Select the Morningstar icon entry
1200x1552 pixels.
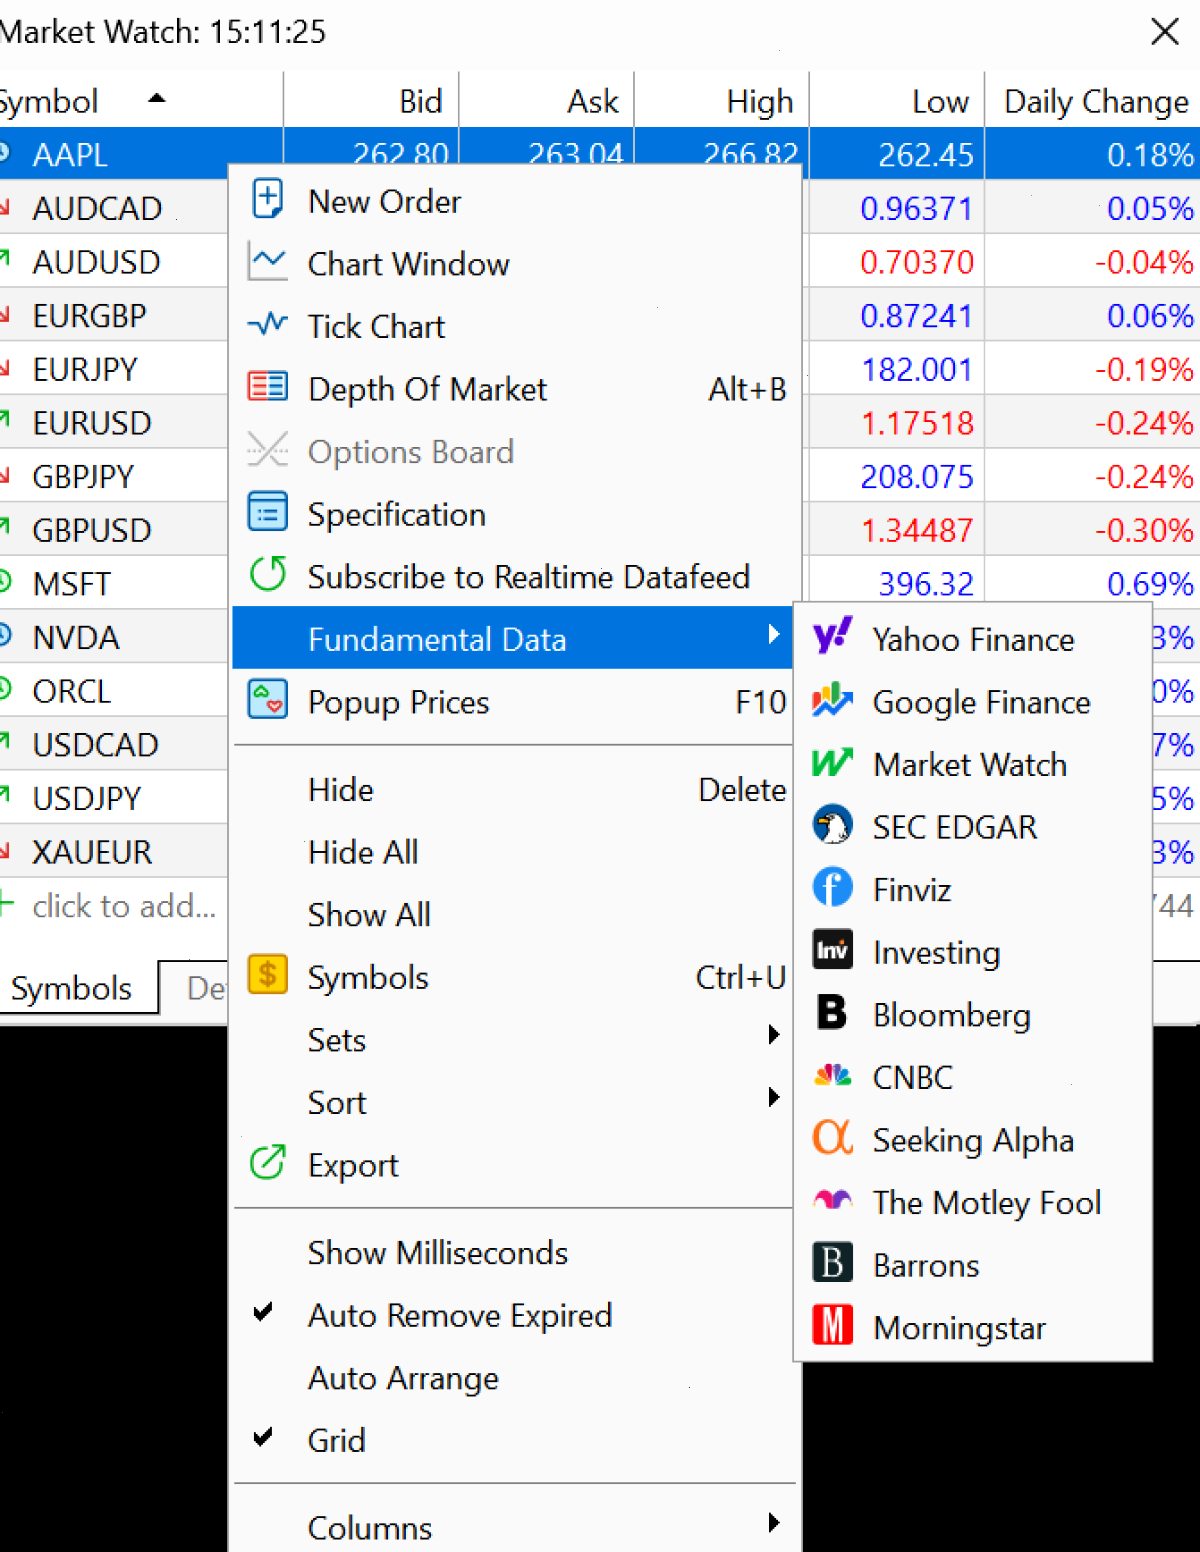click(x=832, y=1326)
